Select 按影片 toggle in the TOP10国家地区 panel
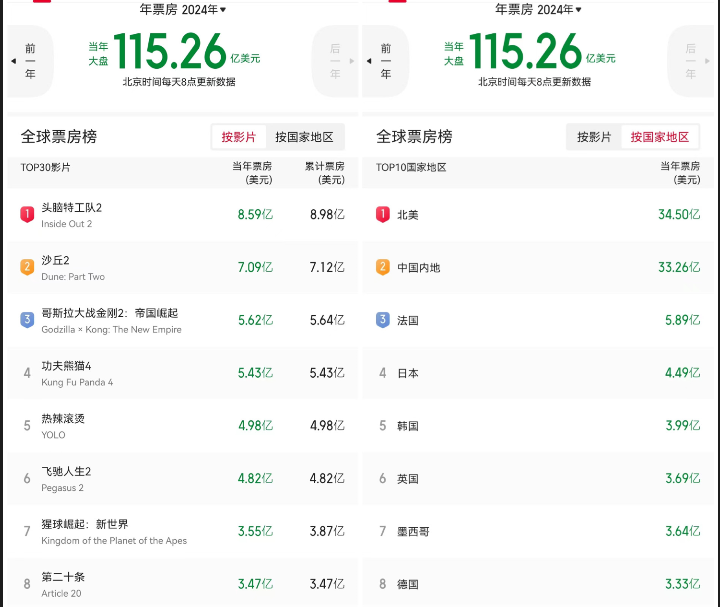720x607 pixels. (594, 137)
